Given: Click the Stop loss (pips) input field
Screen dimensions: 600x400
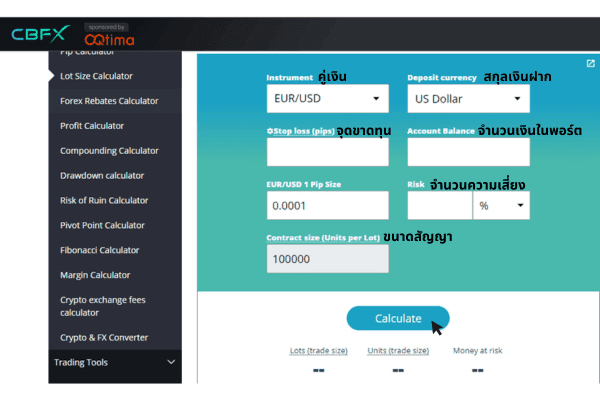Looking at the screenshot, I should [x=327, y=152].
